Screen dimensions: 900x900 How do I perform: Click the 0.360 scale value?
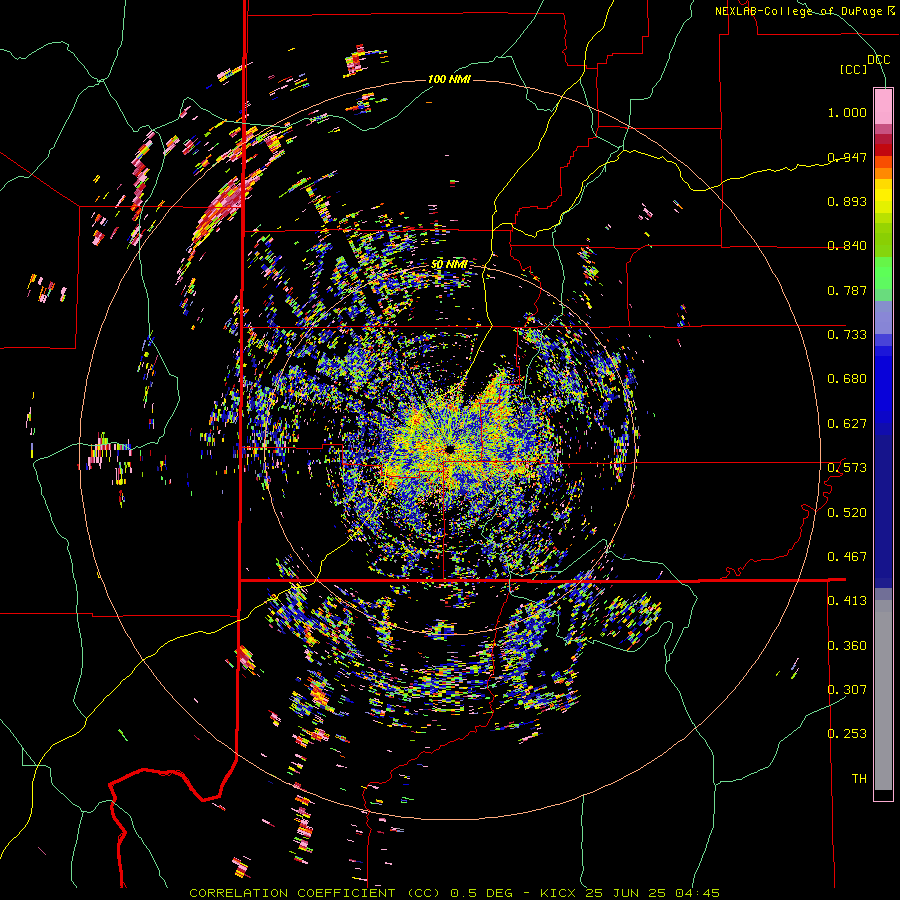pyautogui.click(x=847, y=646)
